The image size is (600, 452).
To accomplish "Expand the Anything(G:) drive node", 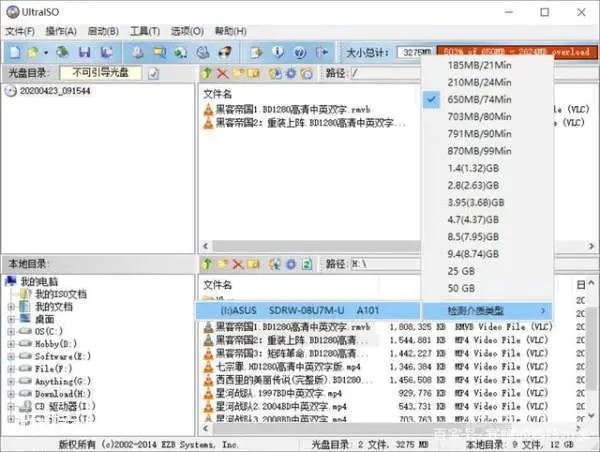I will (x=11, y=381).
